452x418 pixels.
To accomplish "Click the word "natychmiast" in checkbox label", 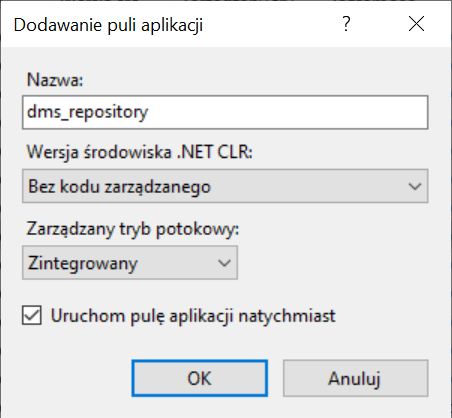I will [x=287, y=316].
